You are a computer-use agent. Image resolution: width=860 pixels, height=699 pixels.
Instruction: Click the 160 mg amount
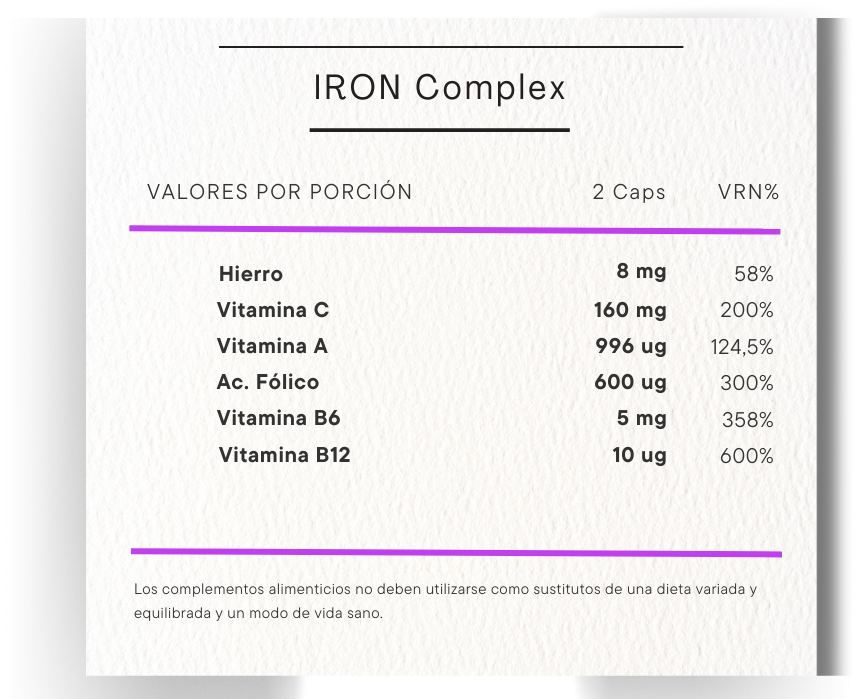tap(630, 310)
